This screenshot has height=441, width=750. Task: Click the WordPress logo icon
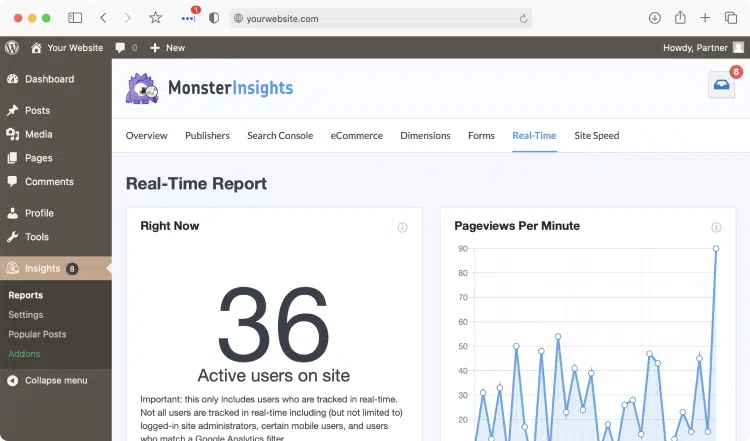pyautogui.click(x=12, y=47)
